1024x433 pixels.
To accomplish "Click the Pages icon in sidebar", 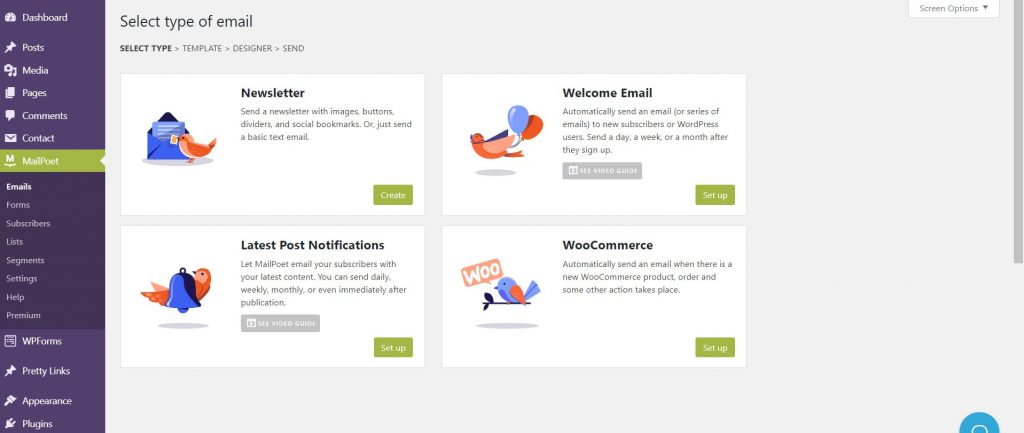I will pyautogui.click(x=10, y=93).
